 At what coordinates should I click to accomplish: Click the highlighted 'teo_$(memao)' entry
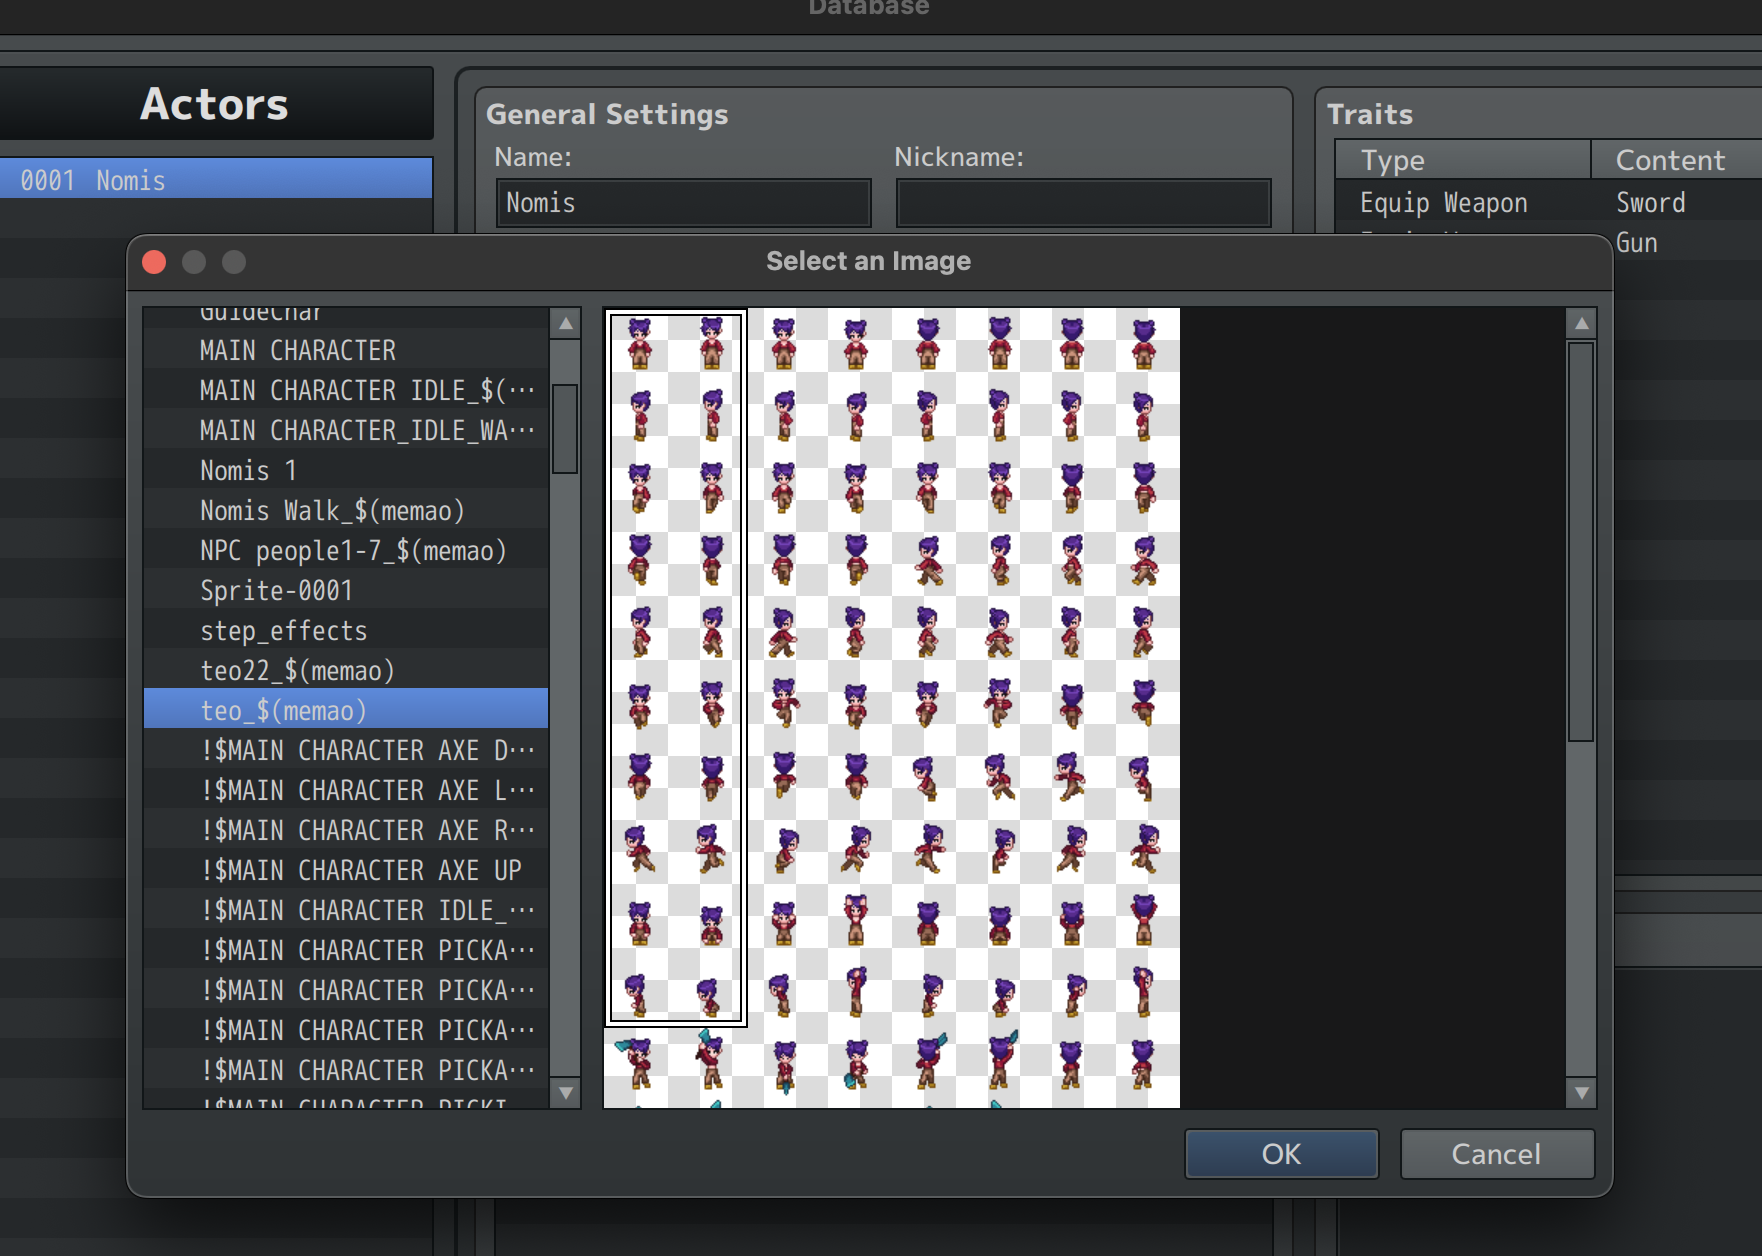(x=346, y=710)
